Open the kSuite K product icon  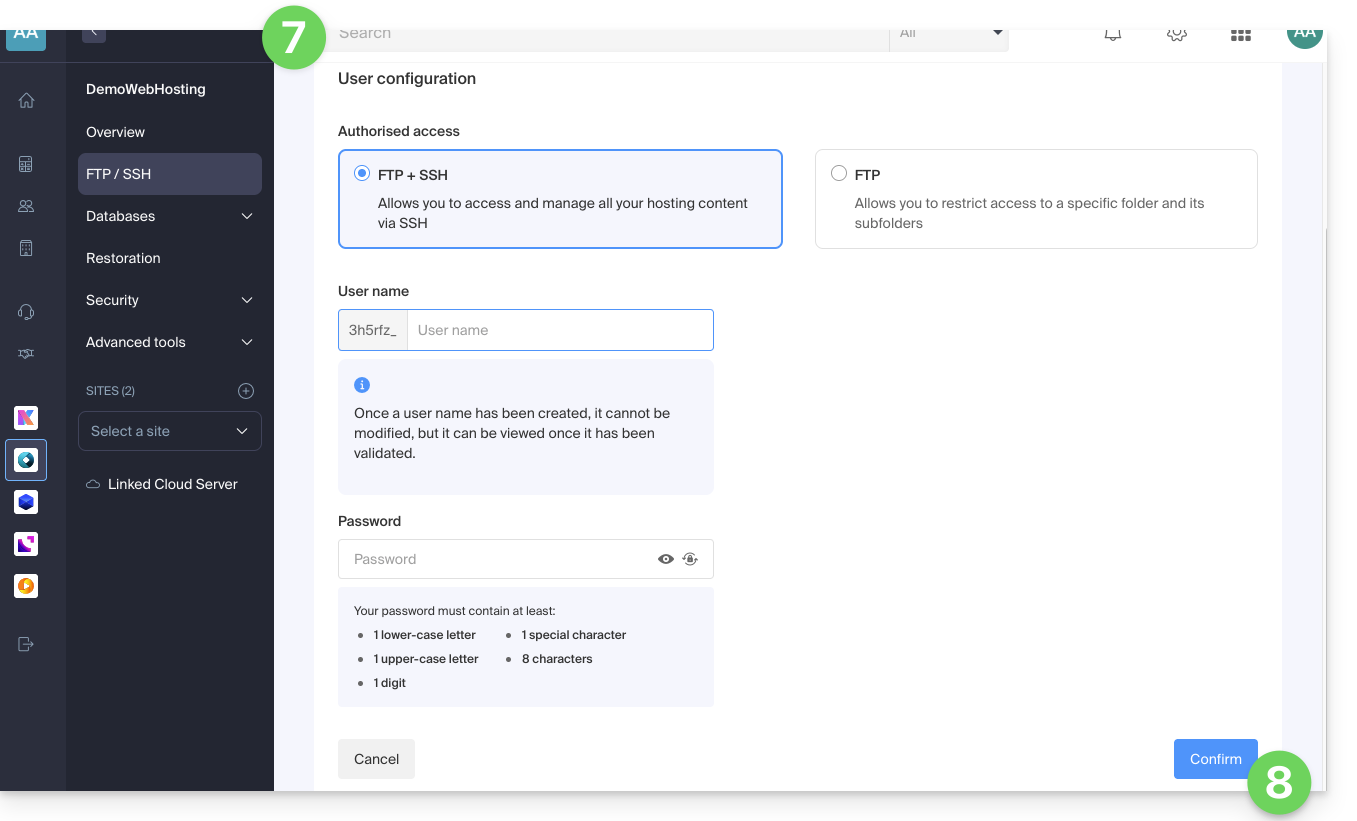point(26,417)
